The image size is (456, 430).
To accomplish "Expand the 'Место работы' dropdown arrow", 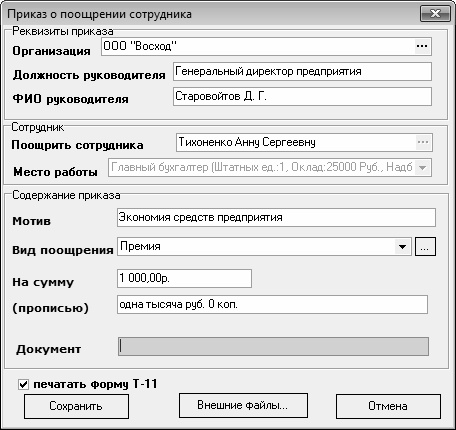I will point(422,167).
